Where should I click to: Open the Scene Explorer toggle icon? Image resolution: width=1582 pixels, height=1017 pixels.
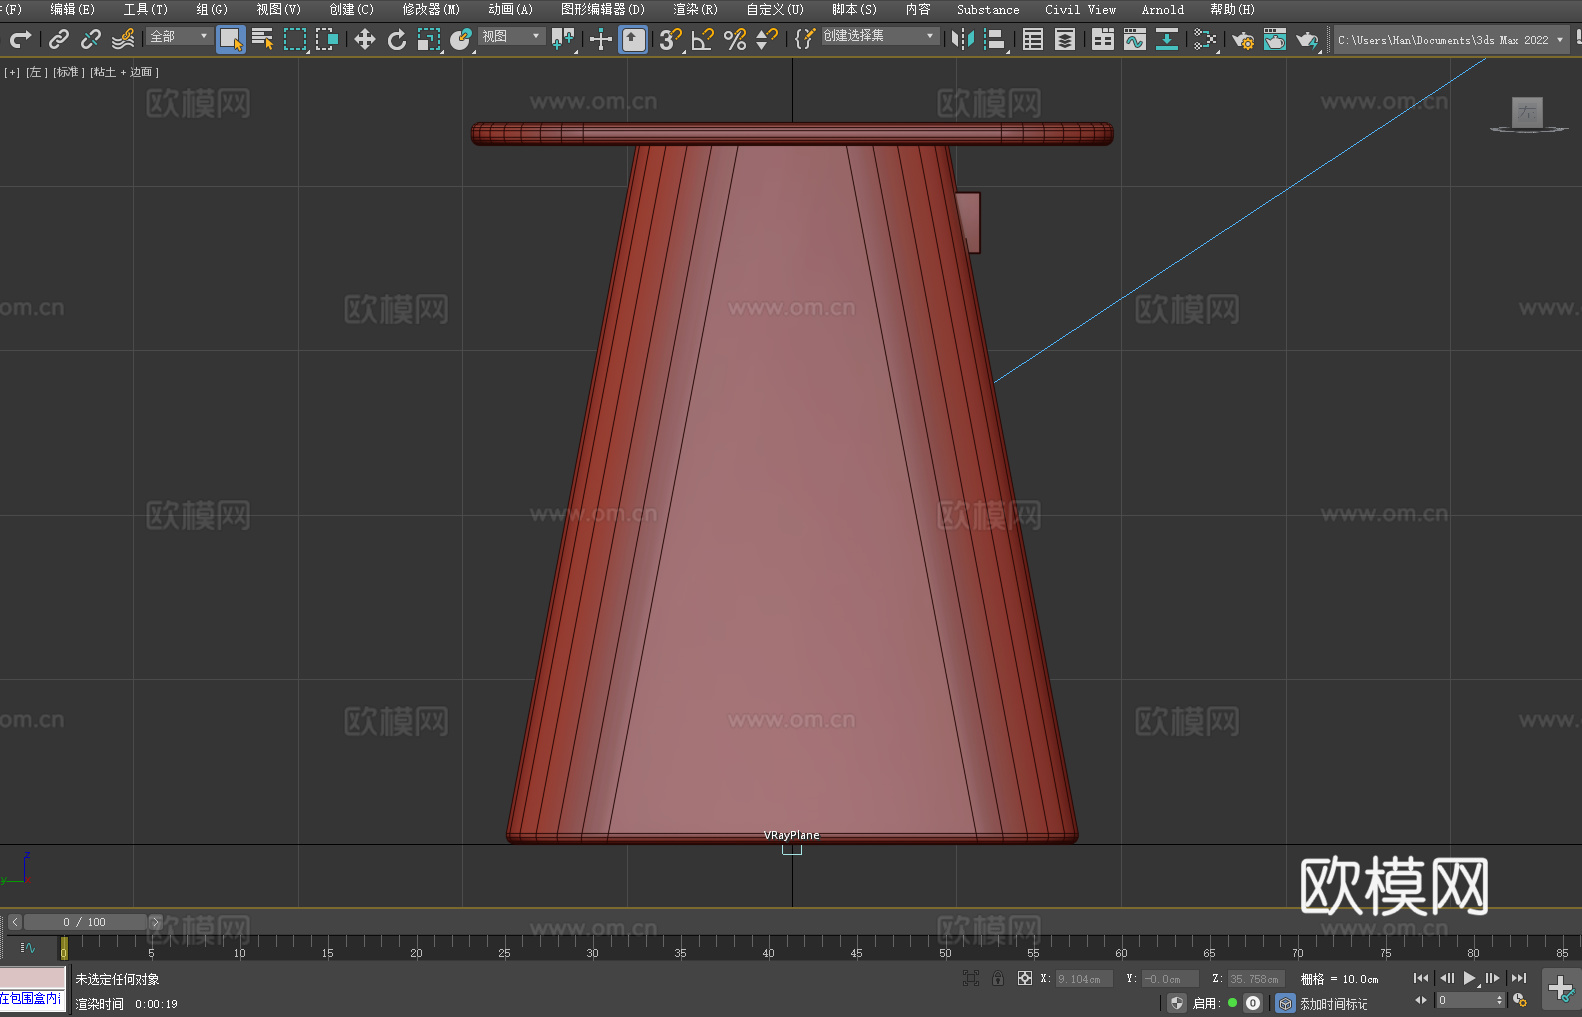tap(1033, 39)
